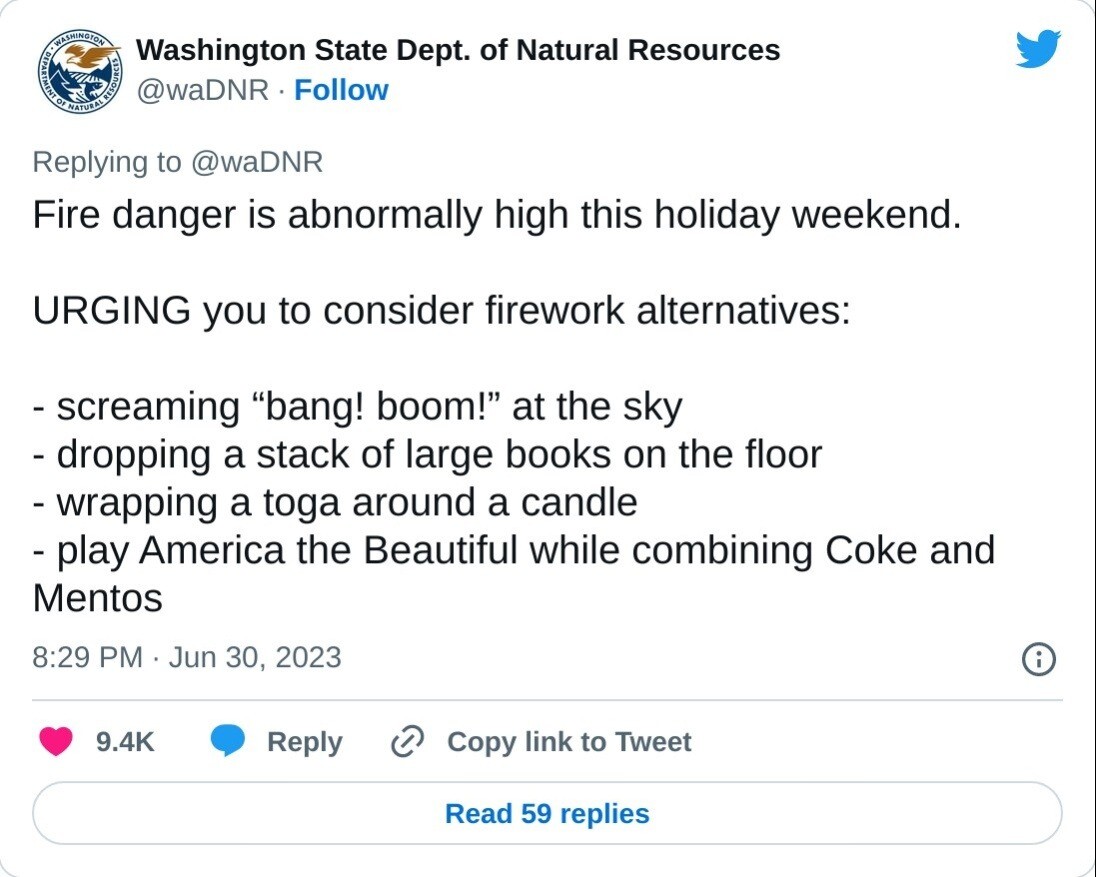Click the URGING firework alternatives line
Screen dimensions: 1096x877
(442, 310)
